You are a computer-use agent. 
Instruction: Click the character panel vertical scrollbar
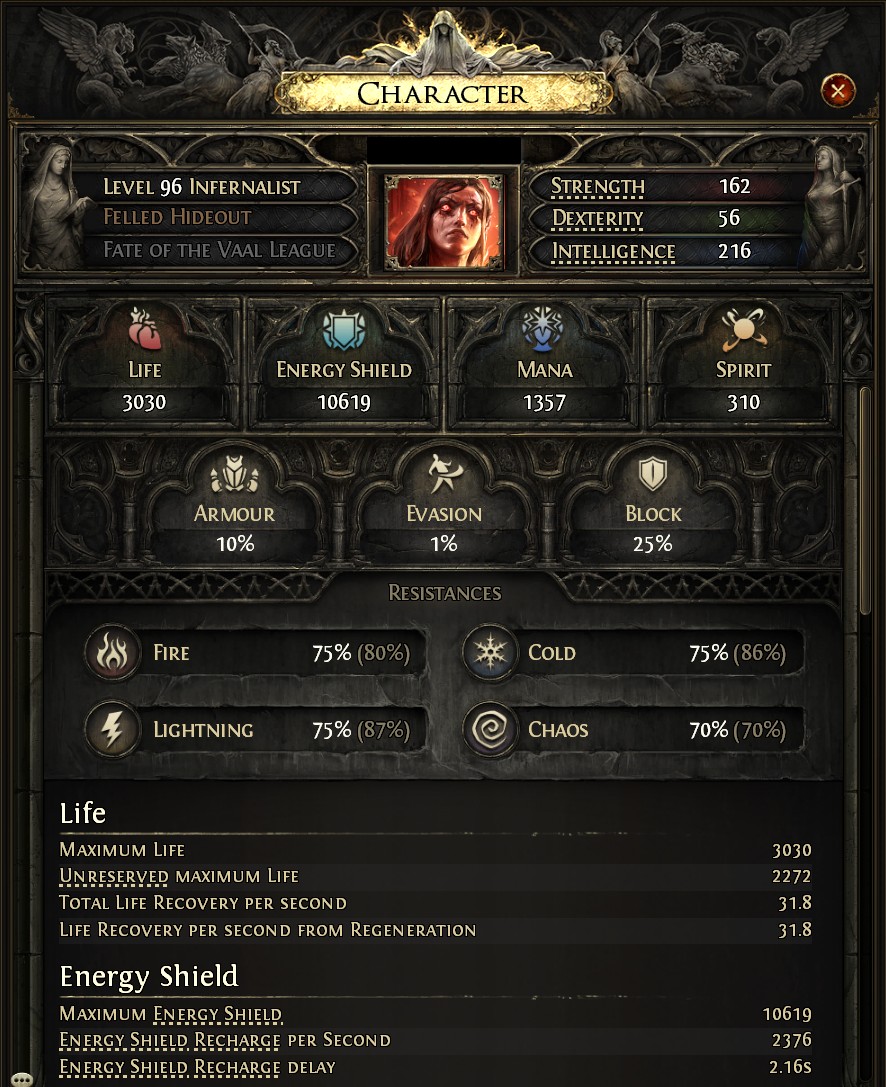(x=865, y=501)
